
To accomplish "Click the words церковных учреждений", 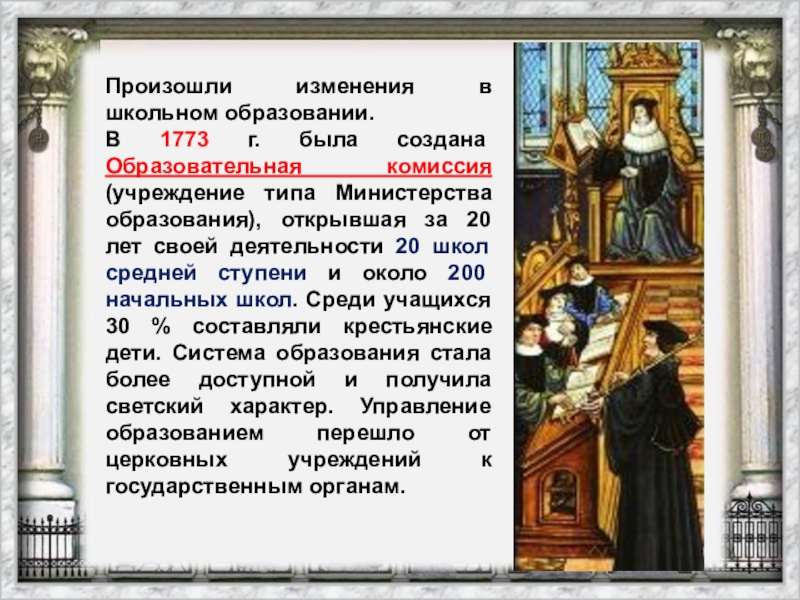I will (263, 460).
